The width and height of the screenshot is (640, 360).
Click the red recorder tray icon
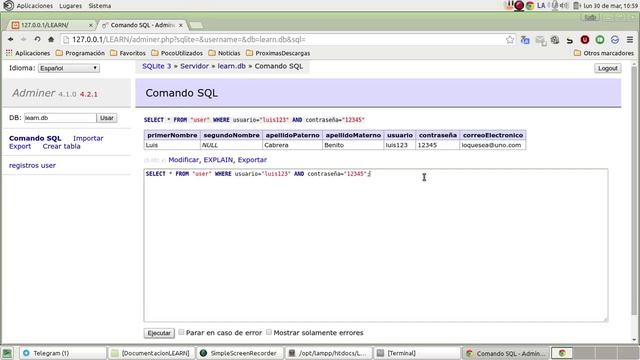point(519,6)
